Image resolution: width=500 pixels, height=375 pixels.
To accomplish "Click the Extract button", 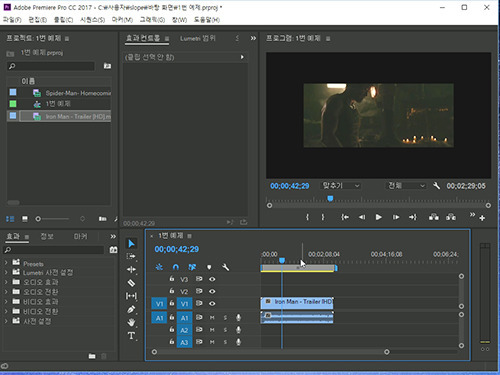I will (451, 217).
